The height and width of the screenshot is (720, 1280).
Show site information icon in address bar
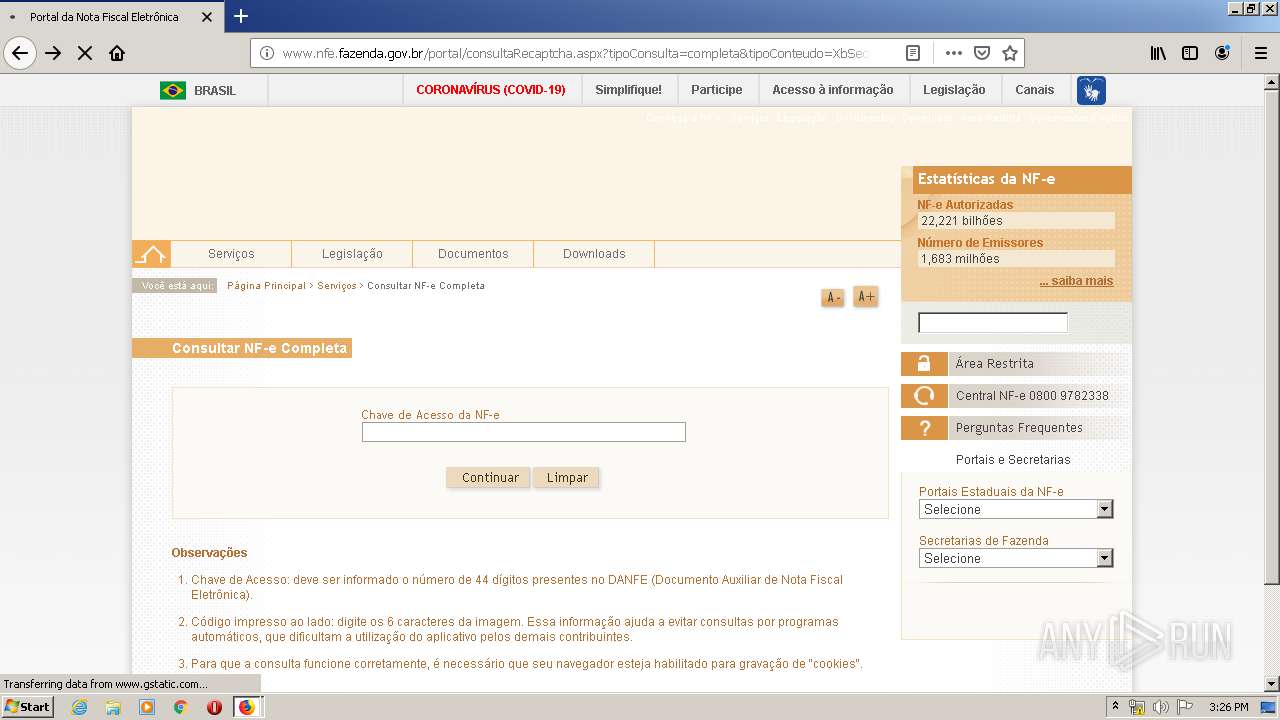point(266,53)
